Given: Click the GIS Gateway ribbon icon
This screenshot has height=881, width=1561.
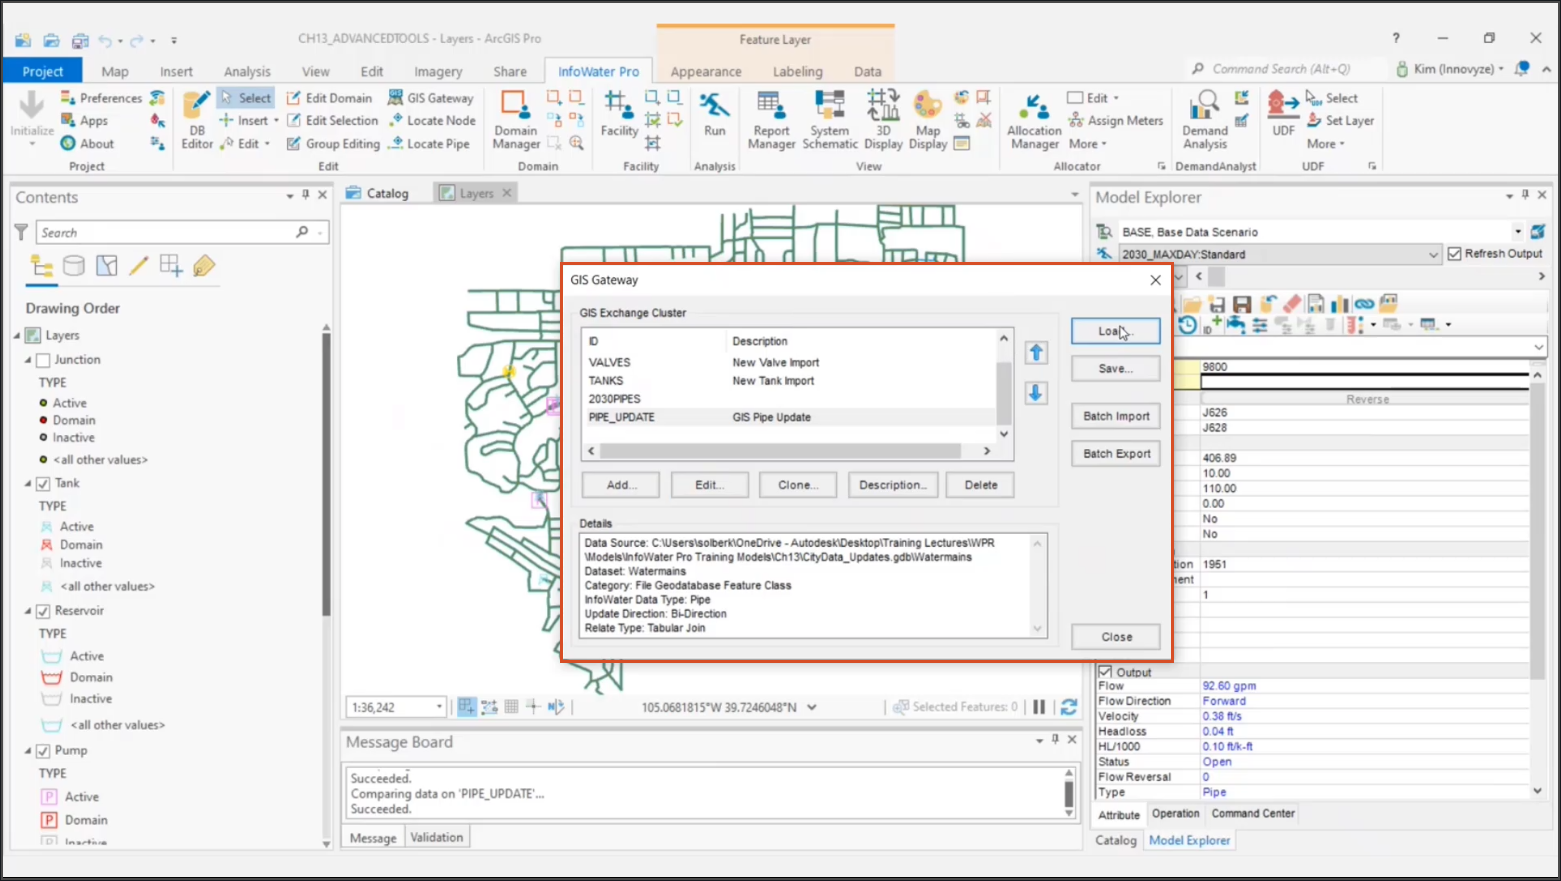Looking at the screenshot, I should click(x=431, y=98).
